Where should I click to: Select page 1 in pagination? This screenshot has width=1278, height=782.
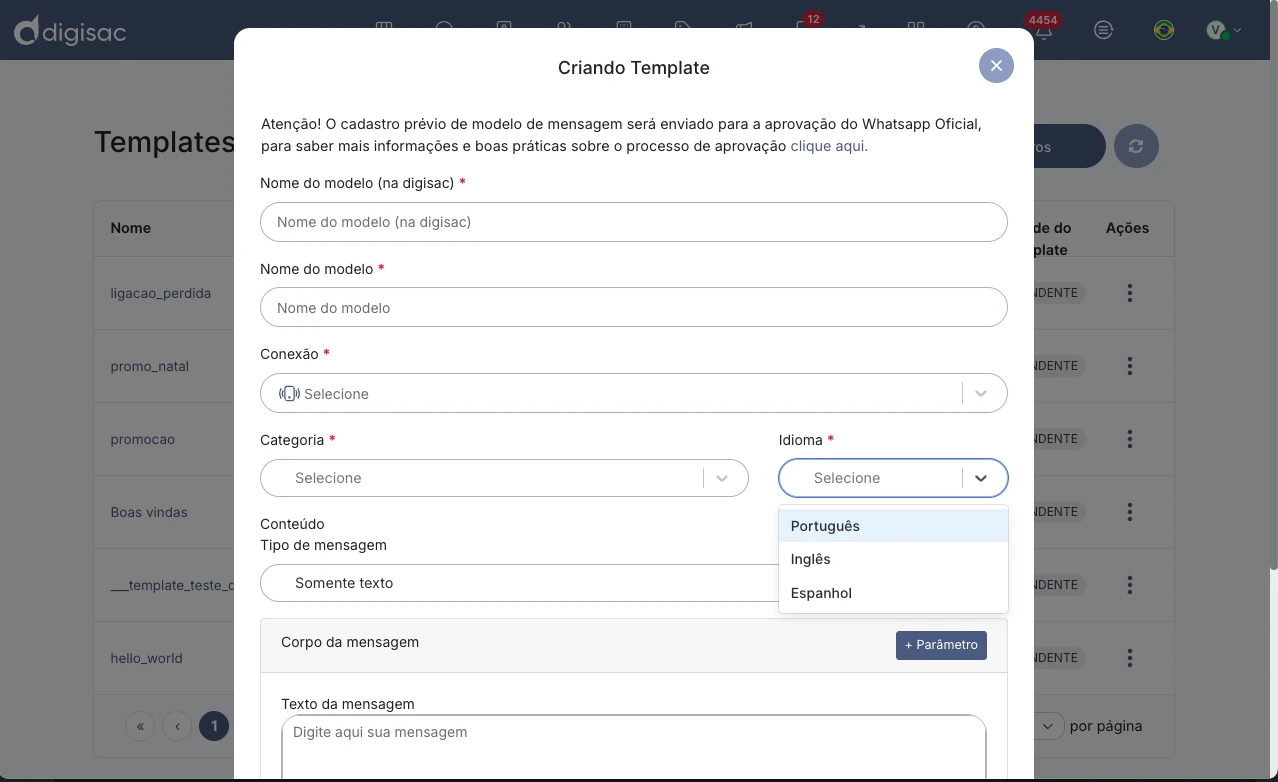[214, 726]
